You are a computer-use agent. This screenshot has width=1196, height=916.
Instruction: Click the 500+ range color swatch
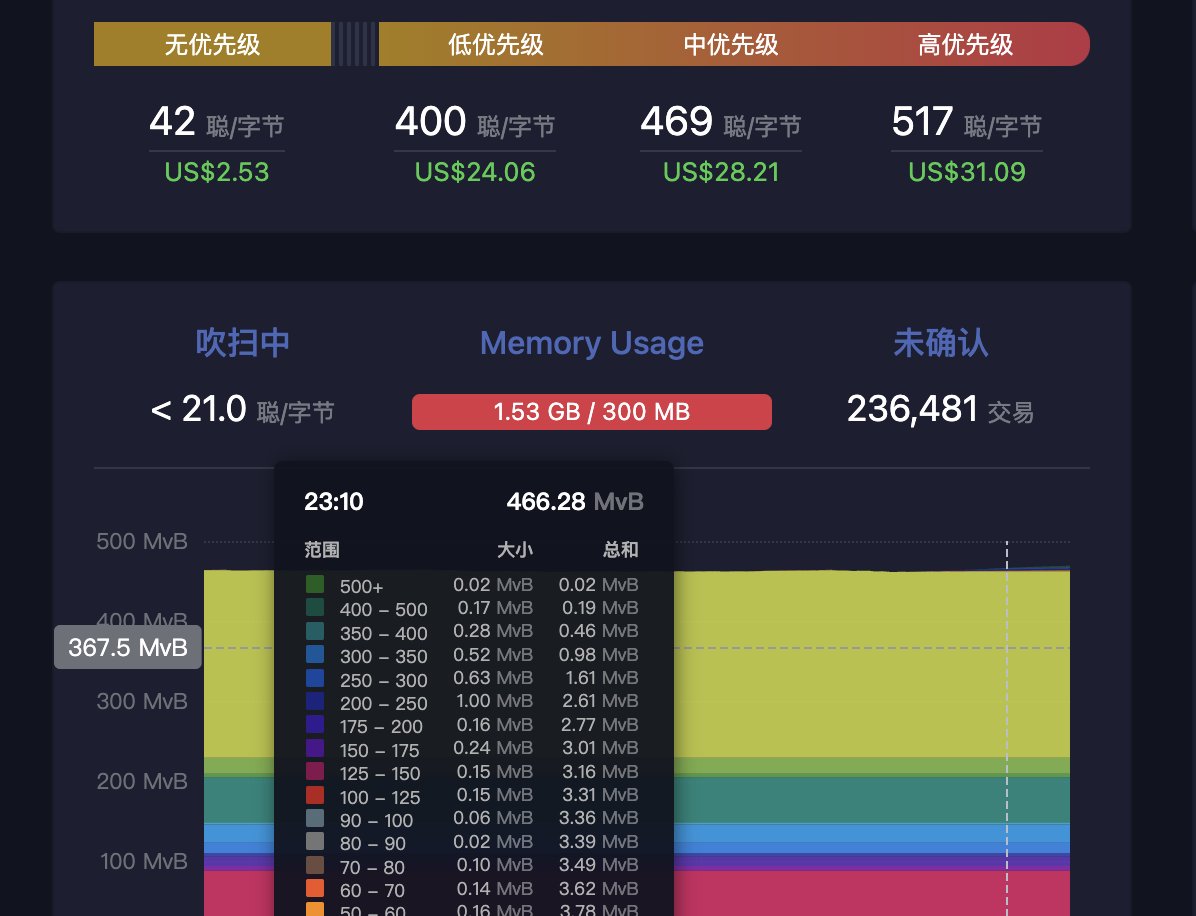coord(315,584)
